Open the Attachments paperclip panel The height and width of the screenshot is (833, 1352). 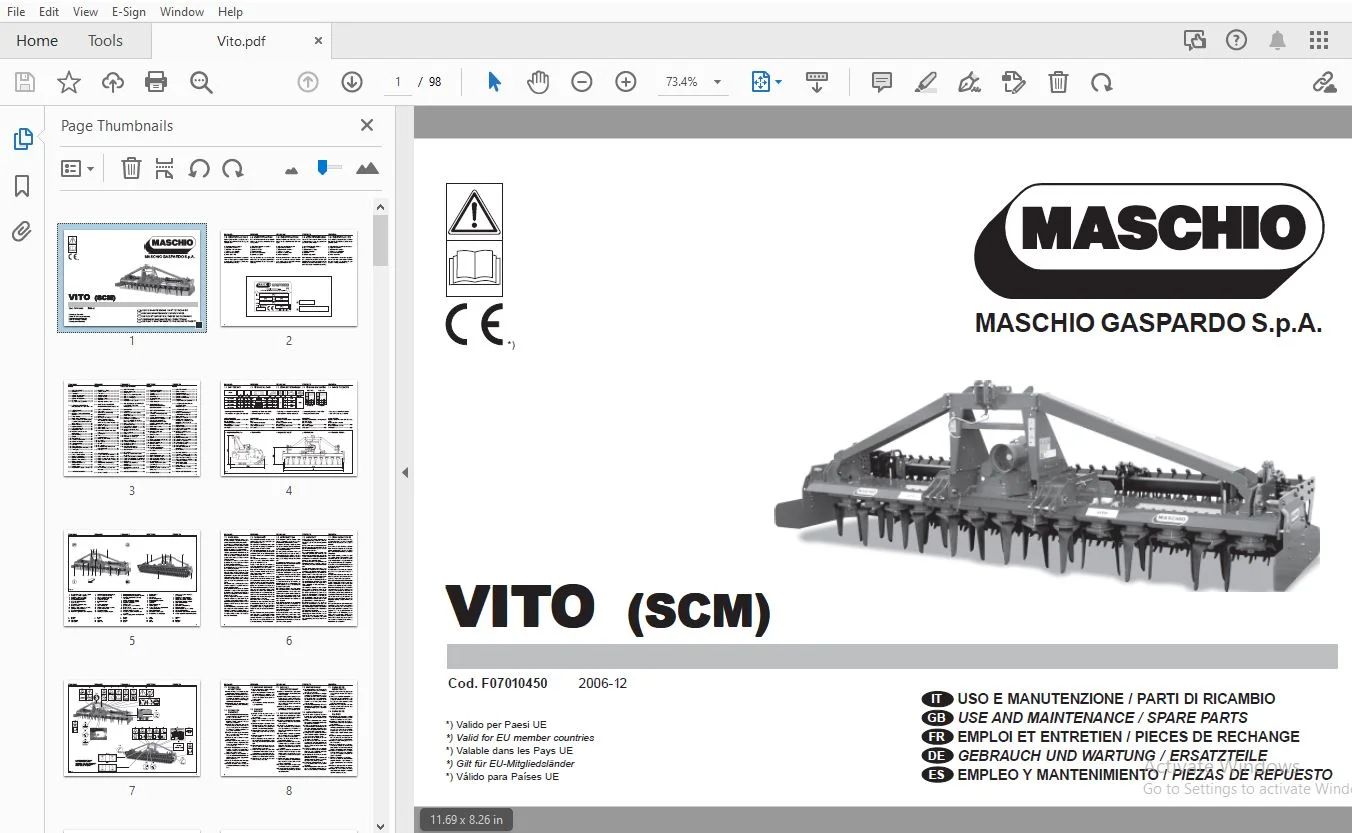[x=22, y=232]
